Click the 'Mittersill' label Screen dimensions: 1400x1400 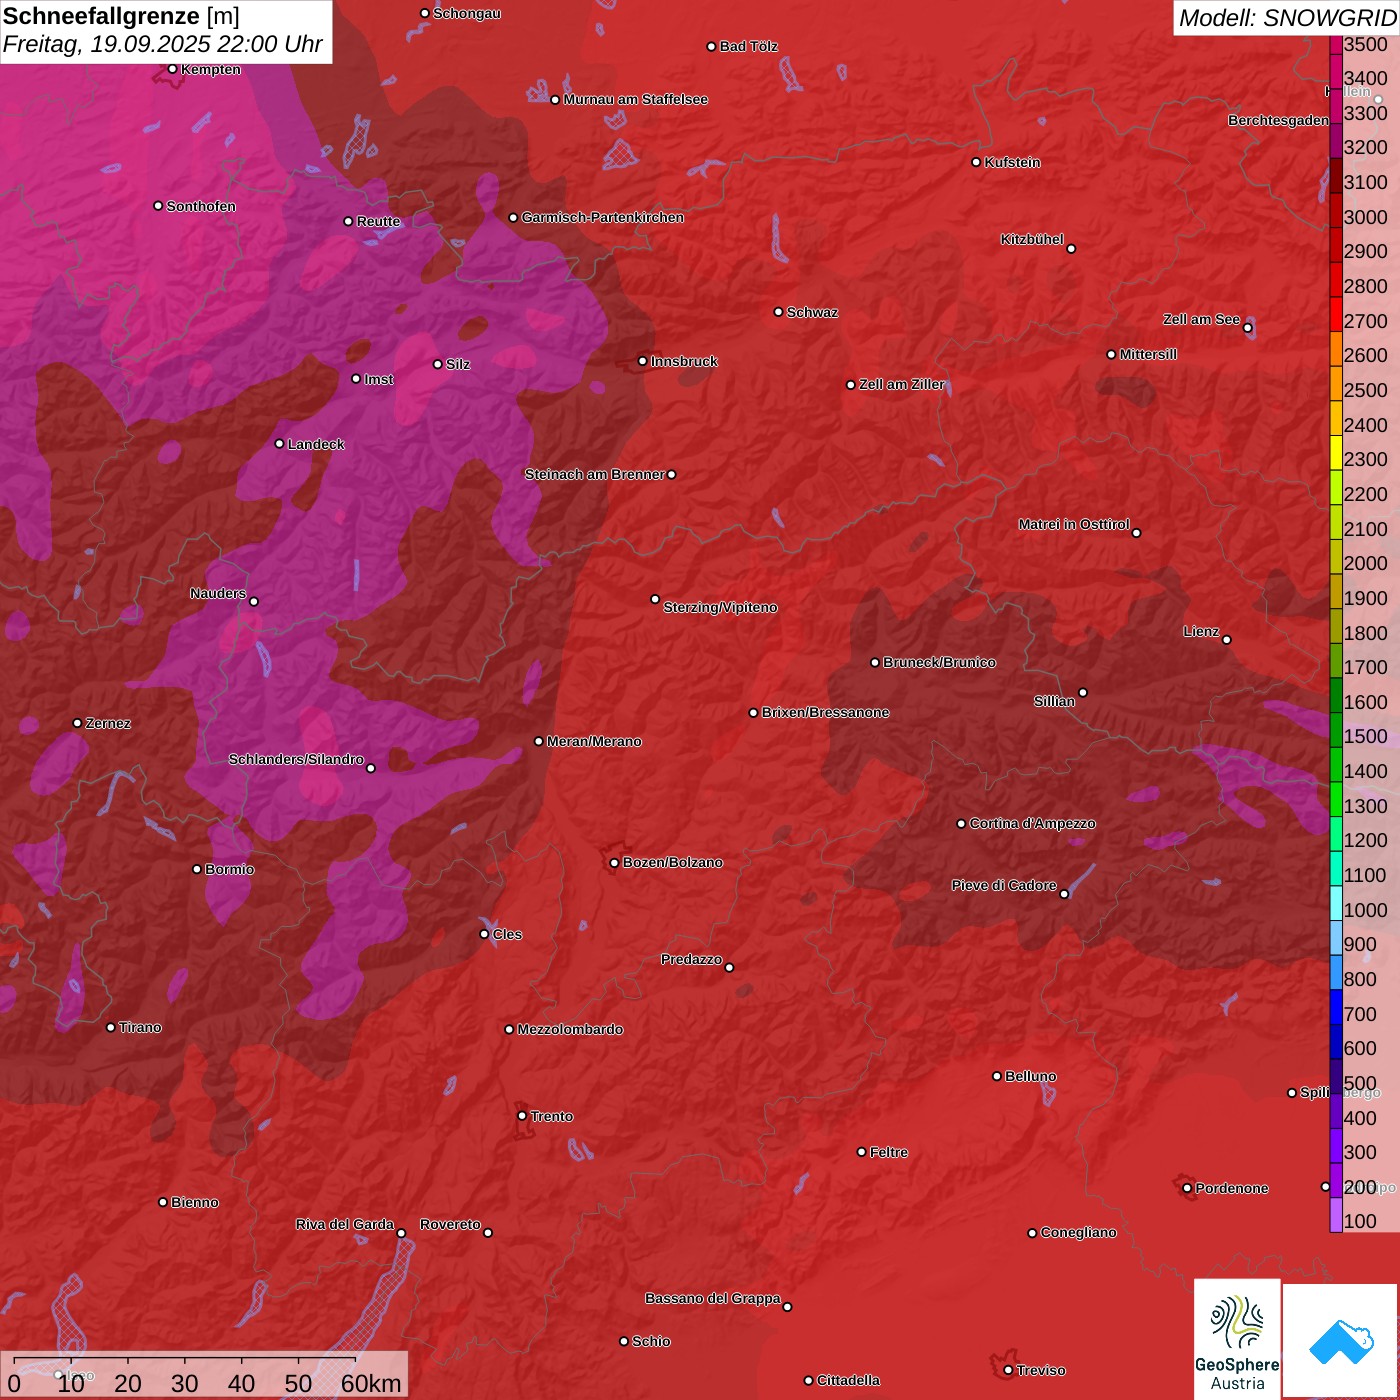tap(1148, 354)
